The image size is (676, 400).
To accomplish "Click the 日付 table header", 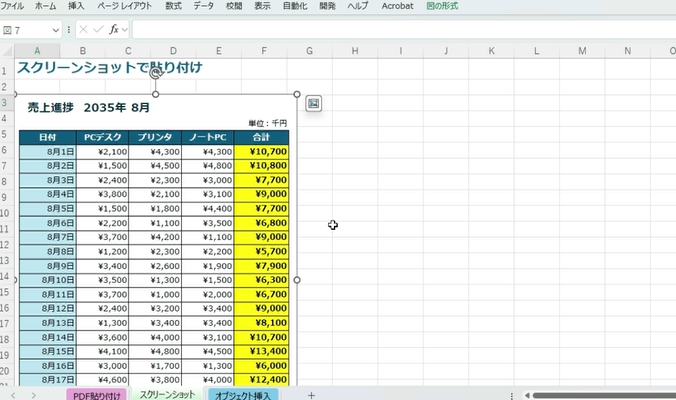I will (48, 137).
